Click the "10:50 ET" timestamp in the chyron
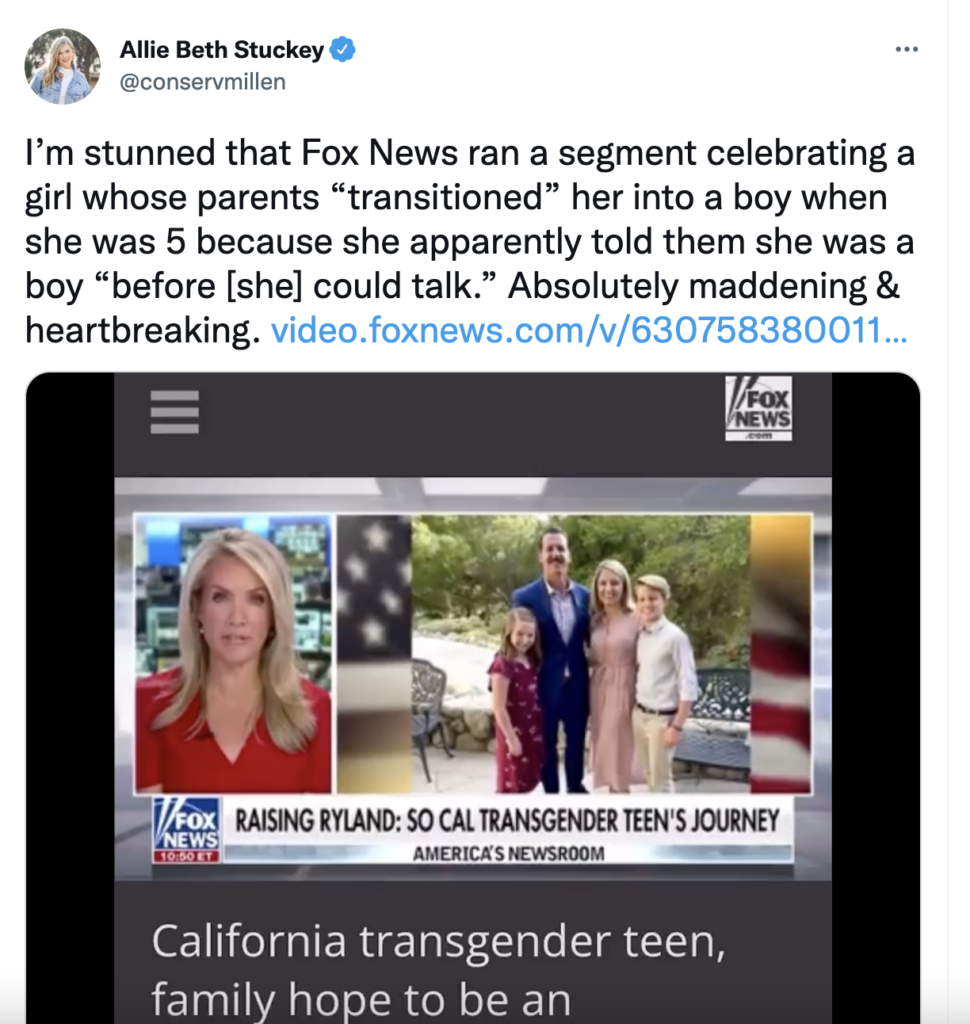 (185, 856)
